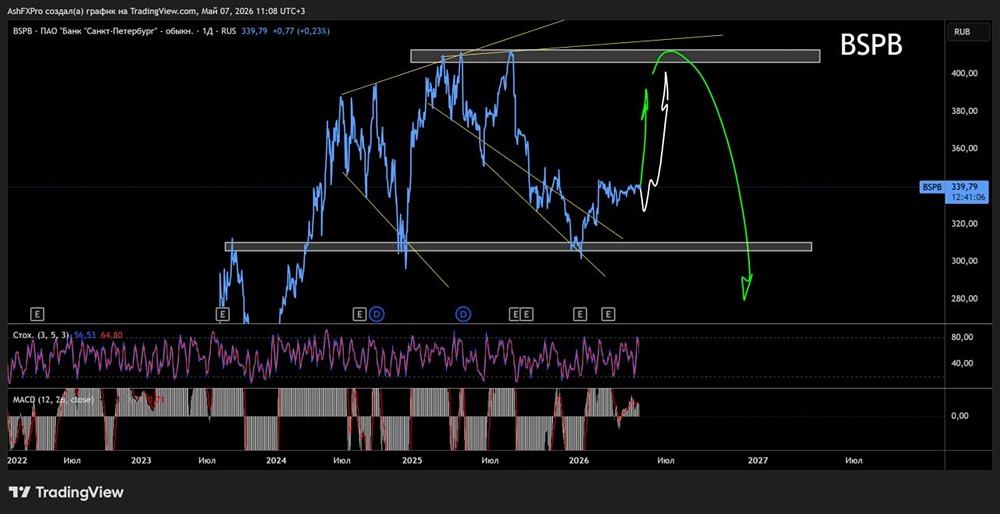Select the MACD (12, 26, close) indicator legend
Viewport: 1000px width, 514px height.
tap(53, 400)
